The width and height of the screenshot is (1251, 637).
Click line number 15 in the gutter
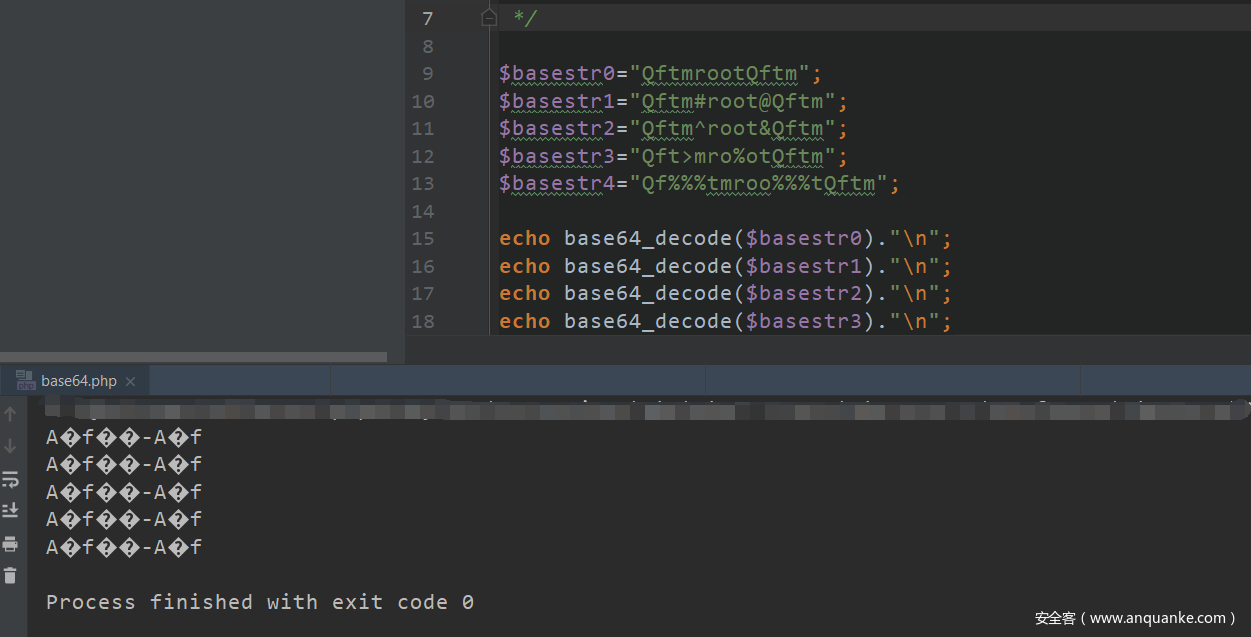click(x=423, y=239)
